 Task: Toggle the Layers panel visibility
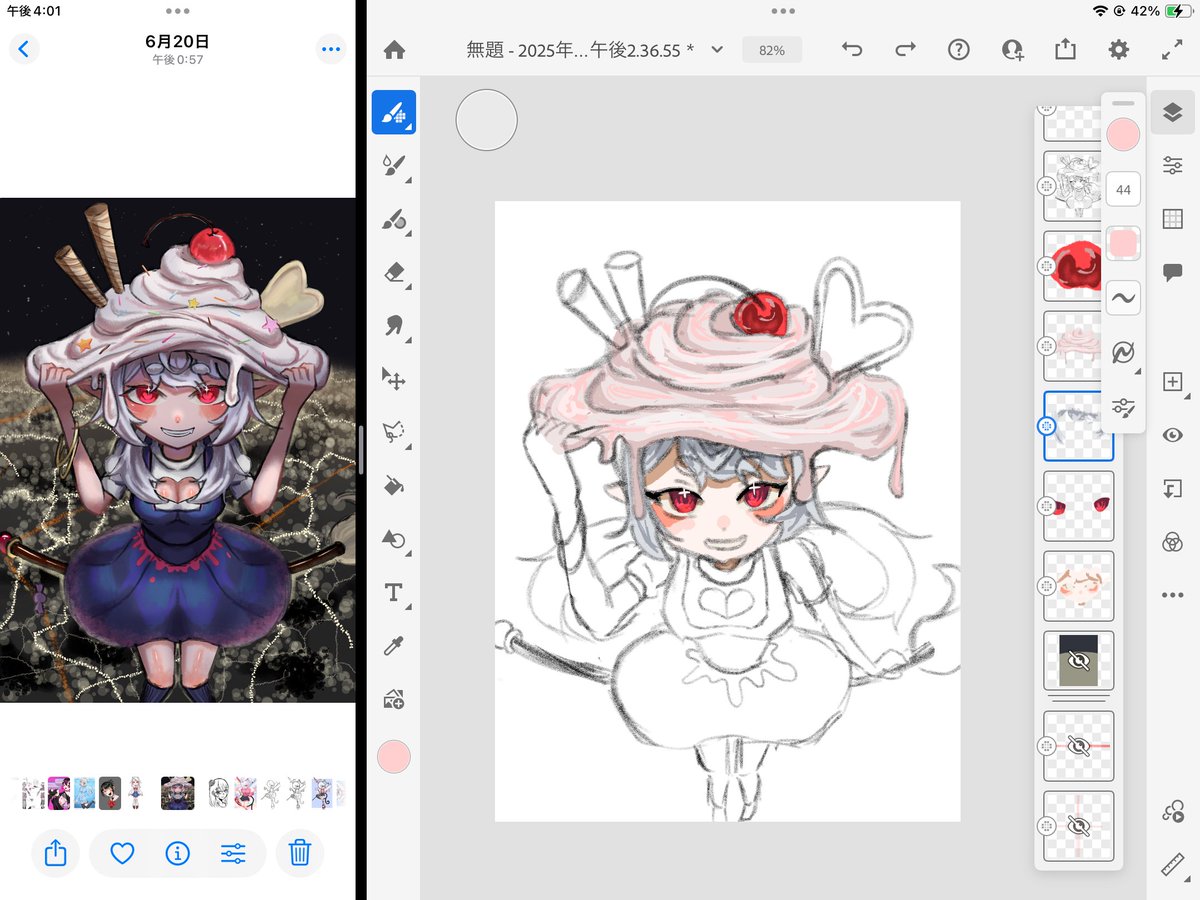click(1173, 112)
